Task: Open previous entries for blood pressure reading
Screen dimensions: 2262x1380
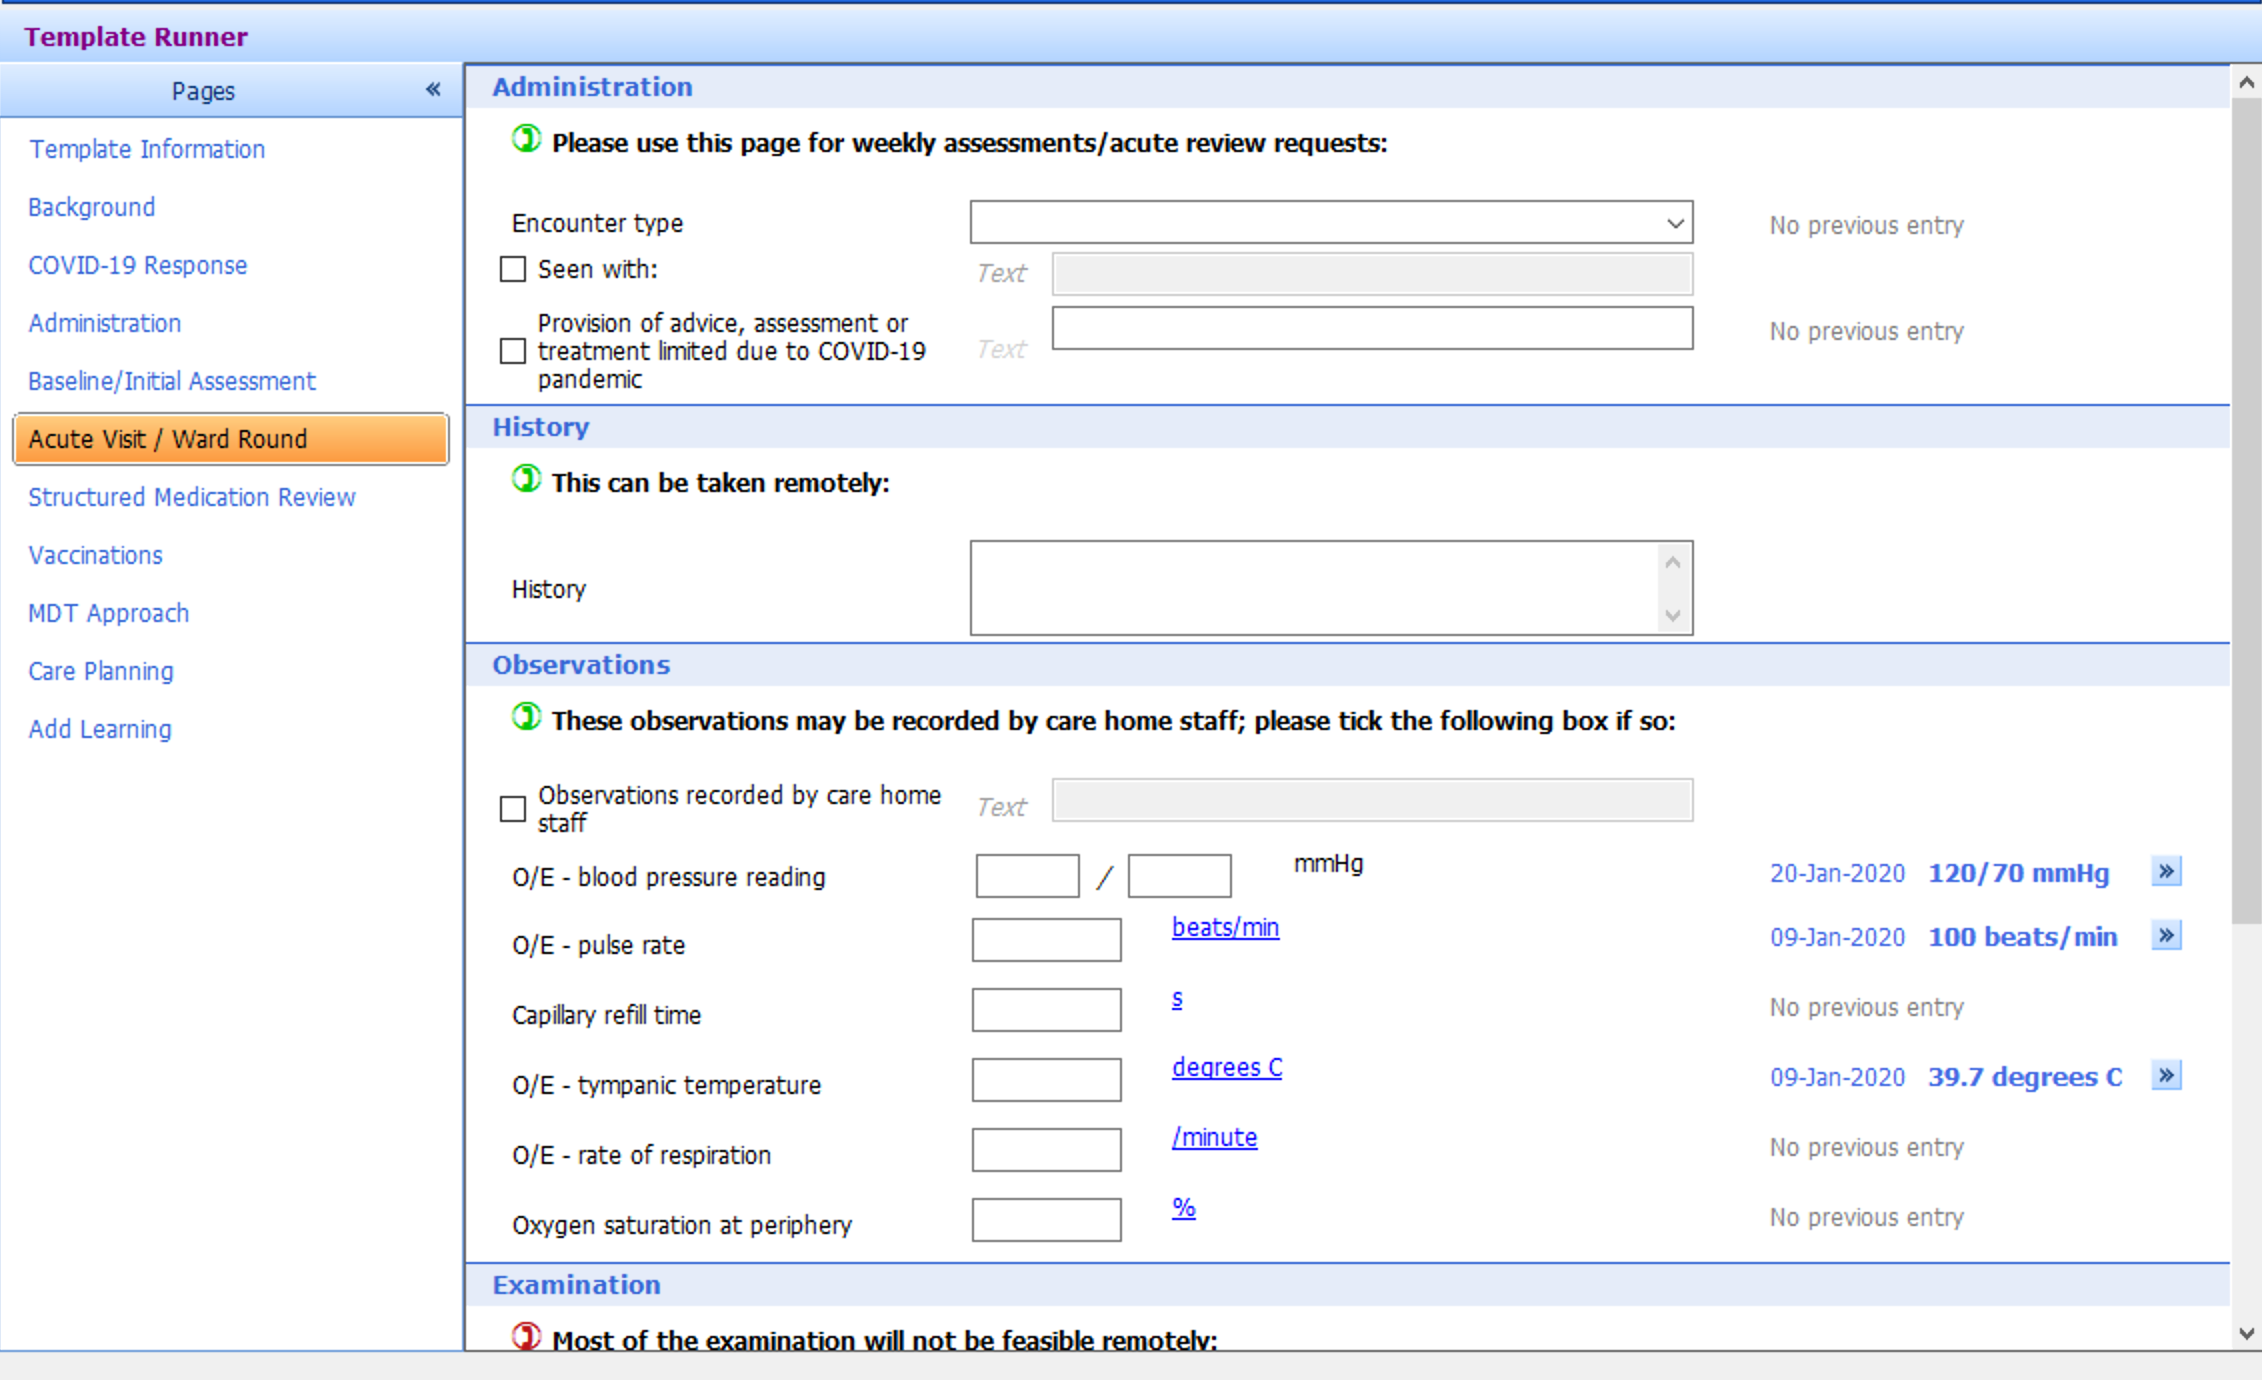Action: click(2166, 872)
